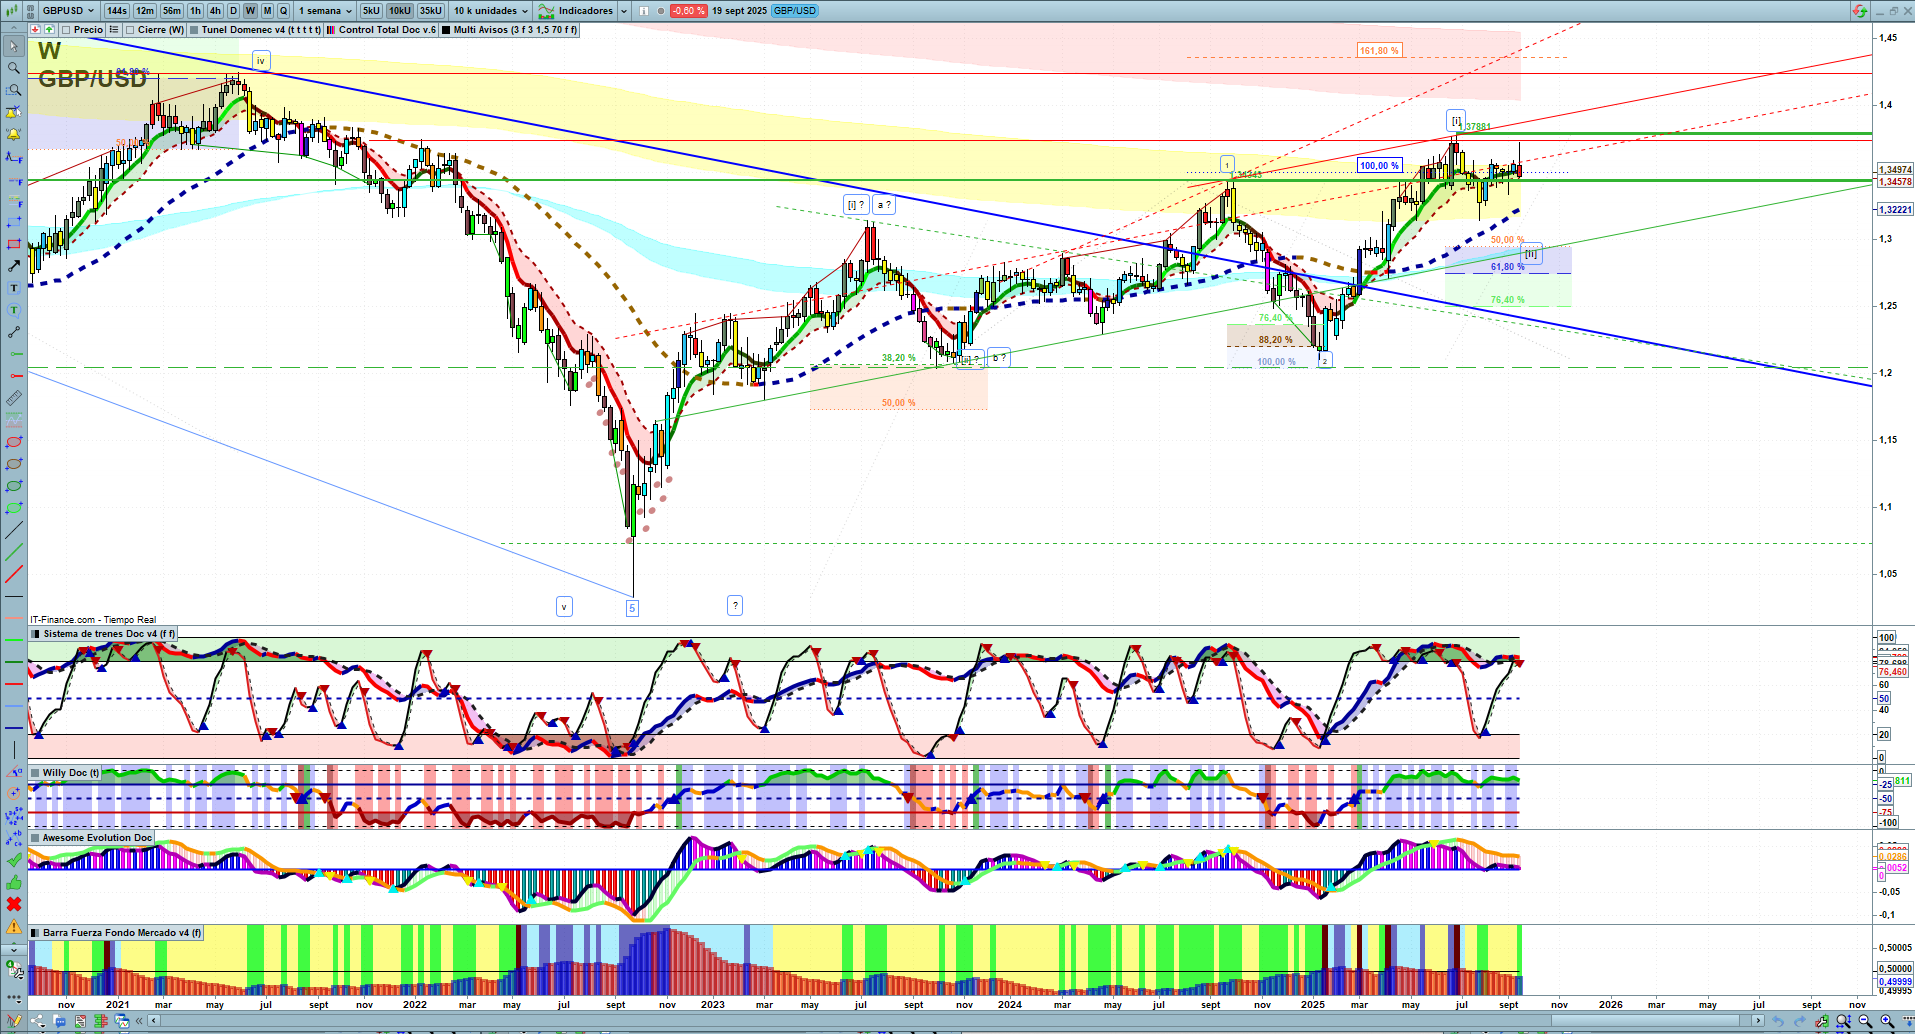Toggle the Cierre (W) checkbox

pos(130,30)
